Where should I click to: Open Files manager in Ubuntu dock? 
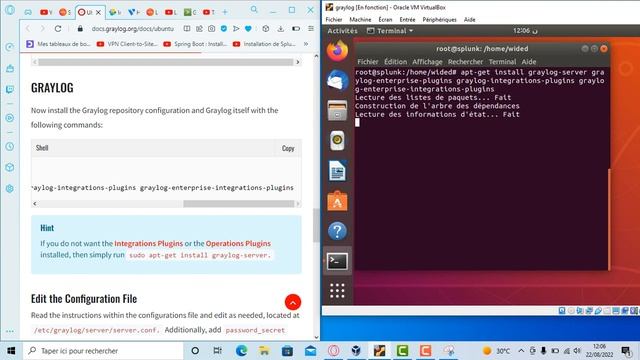click(337, 110)
